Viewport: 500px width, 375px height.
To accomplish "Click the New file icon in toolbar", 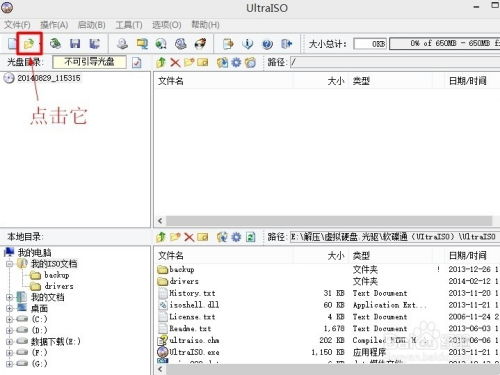I will coord(12,44).
